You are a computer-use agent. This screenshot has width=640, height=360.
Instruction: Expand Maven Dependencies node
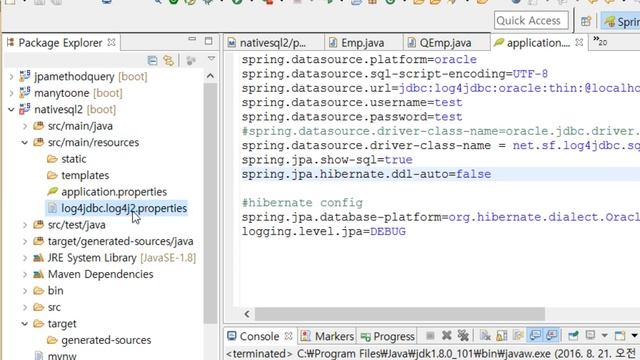click(25, 274)
